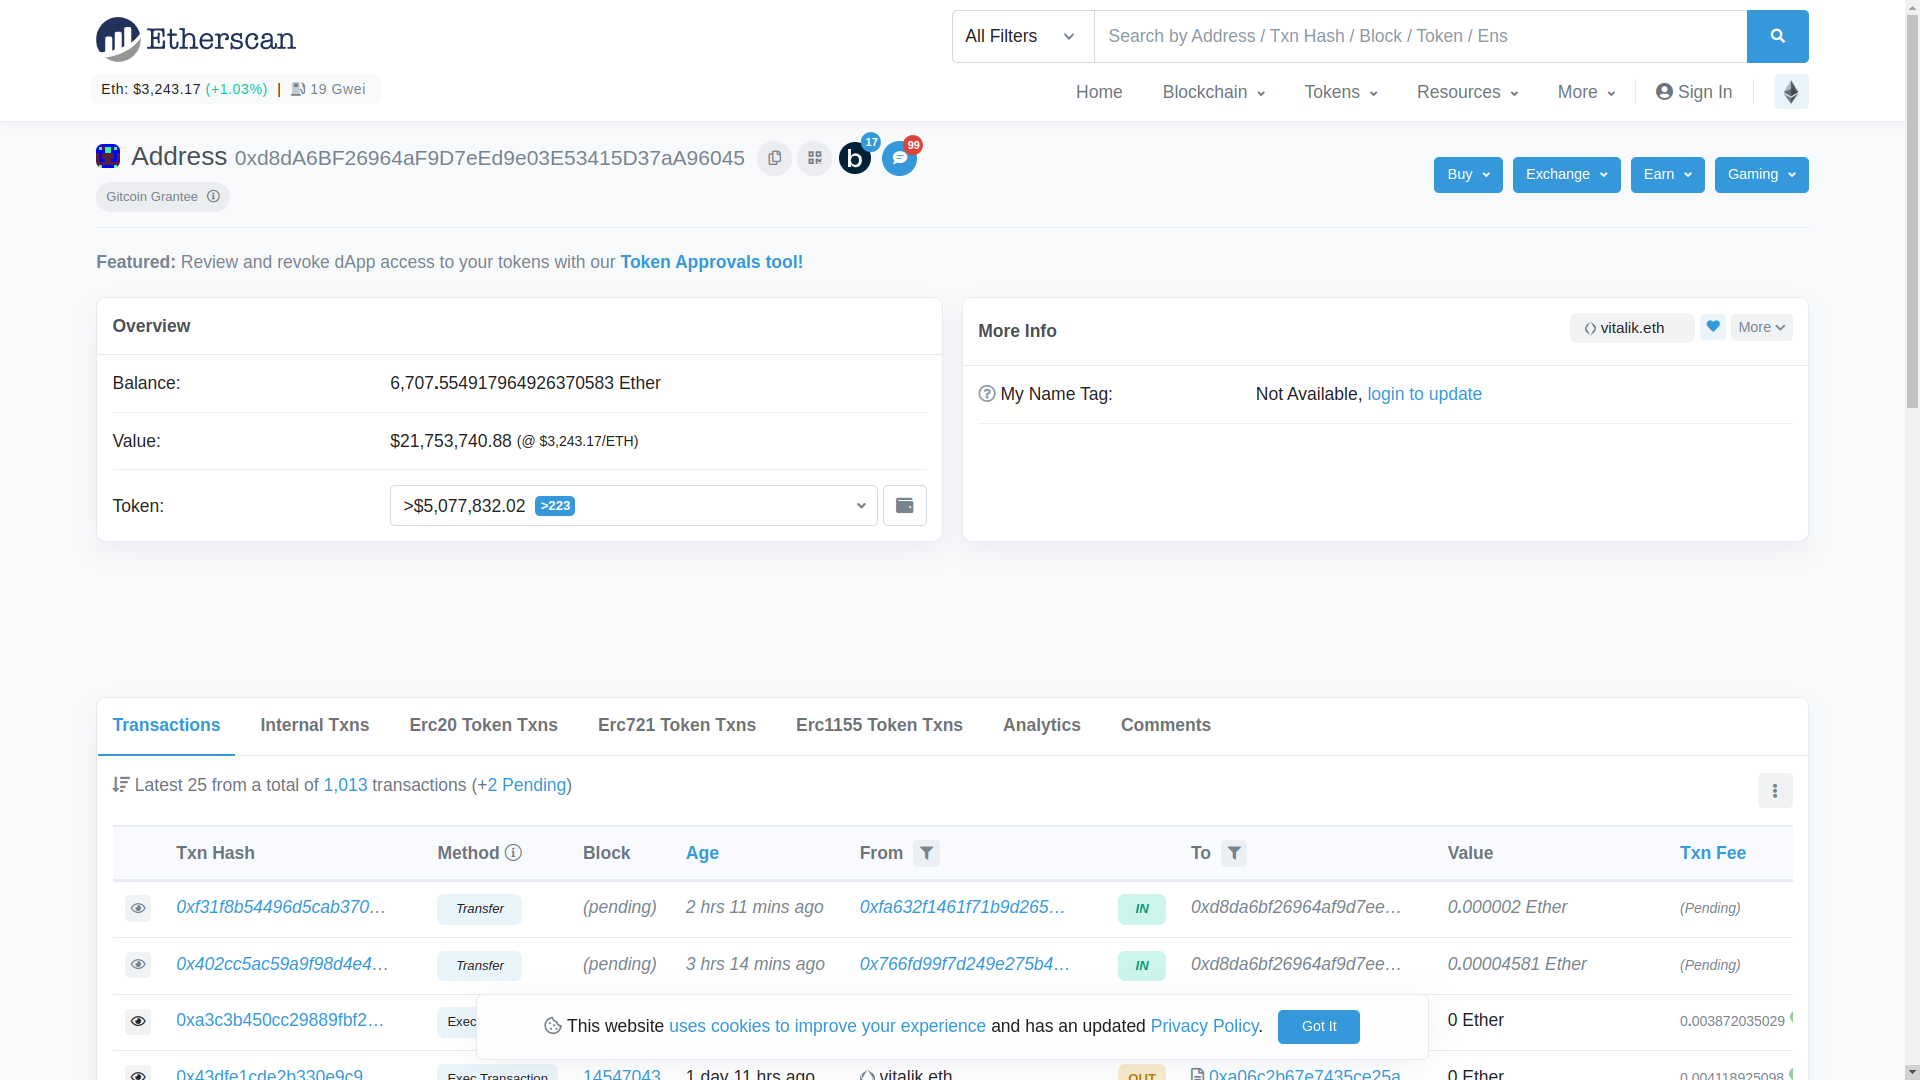The image size is (1920, 1080).
Task: Switch to Erc721 Token Txns tab
Action: [677, 726]
